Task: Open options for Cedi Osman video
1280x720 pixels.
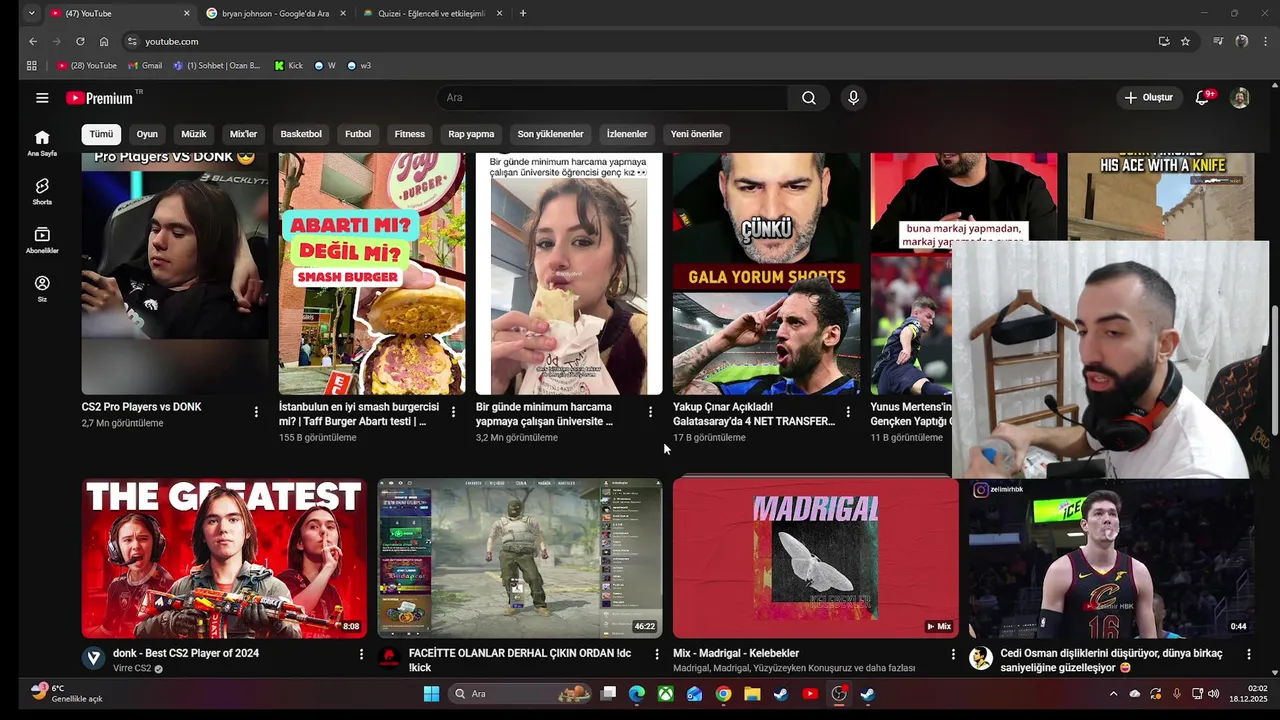Action: tap(1249, 654)
